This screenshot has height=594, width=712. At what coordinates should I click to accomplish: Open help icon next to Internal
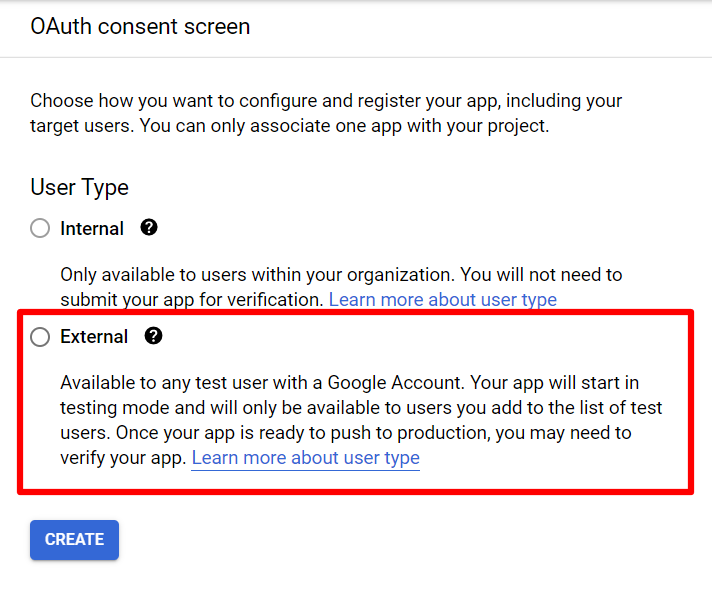[x=149, y=228]
